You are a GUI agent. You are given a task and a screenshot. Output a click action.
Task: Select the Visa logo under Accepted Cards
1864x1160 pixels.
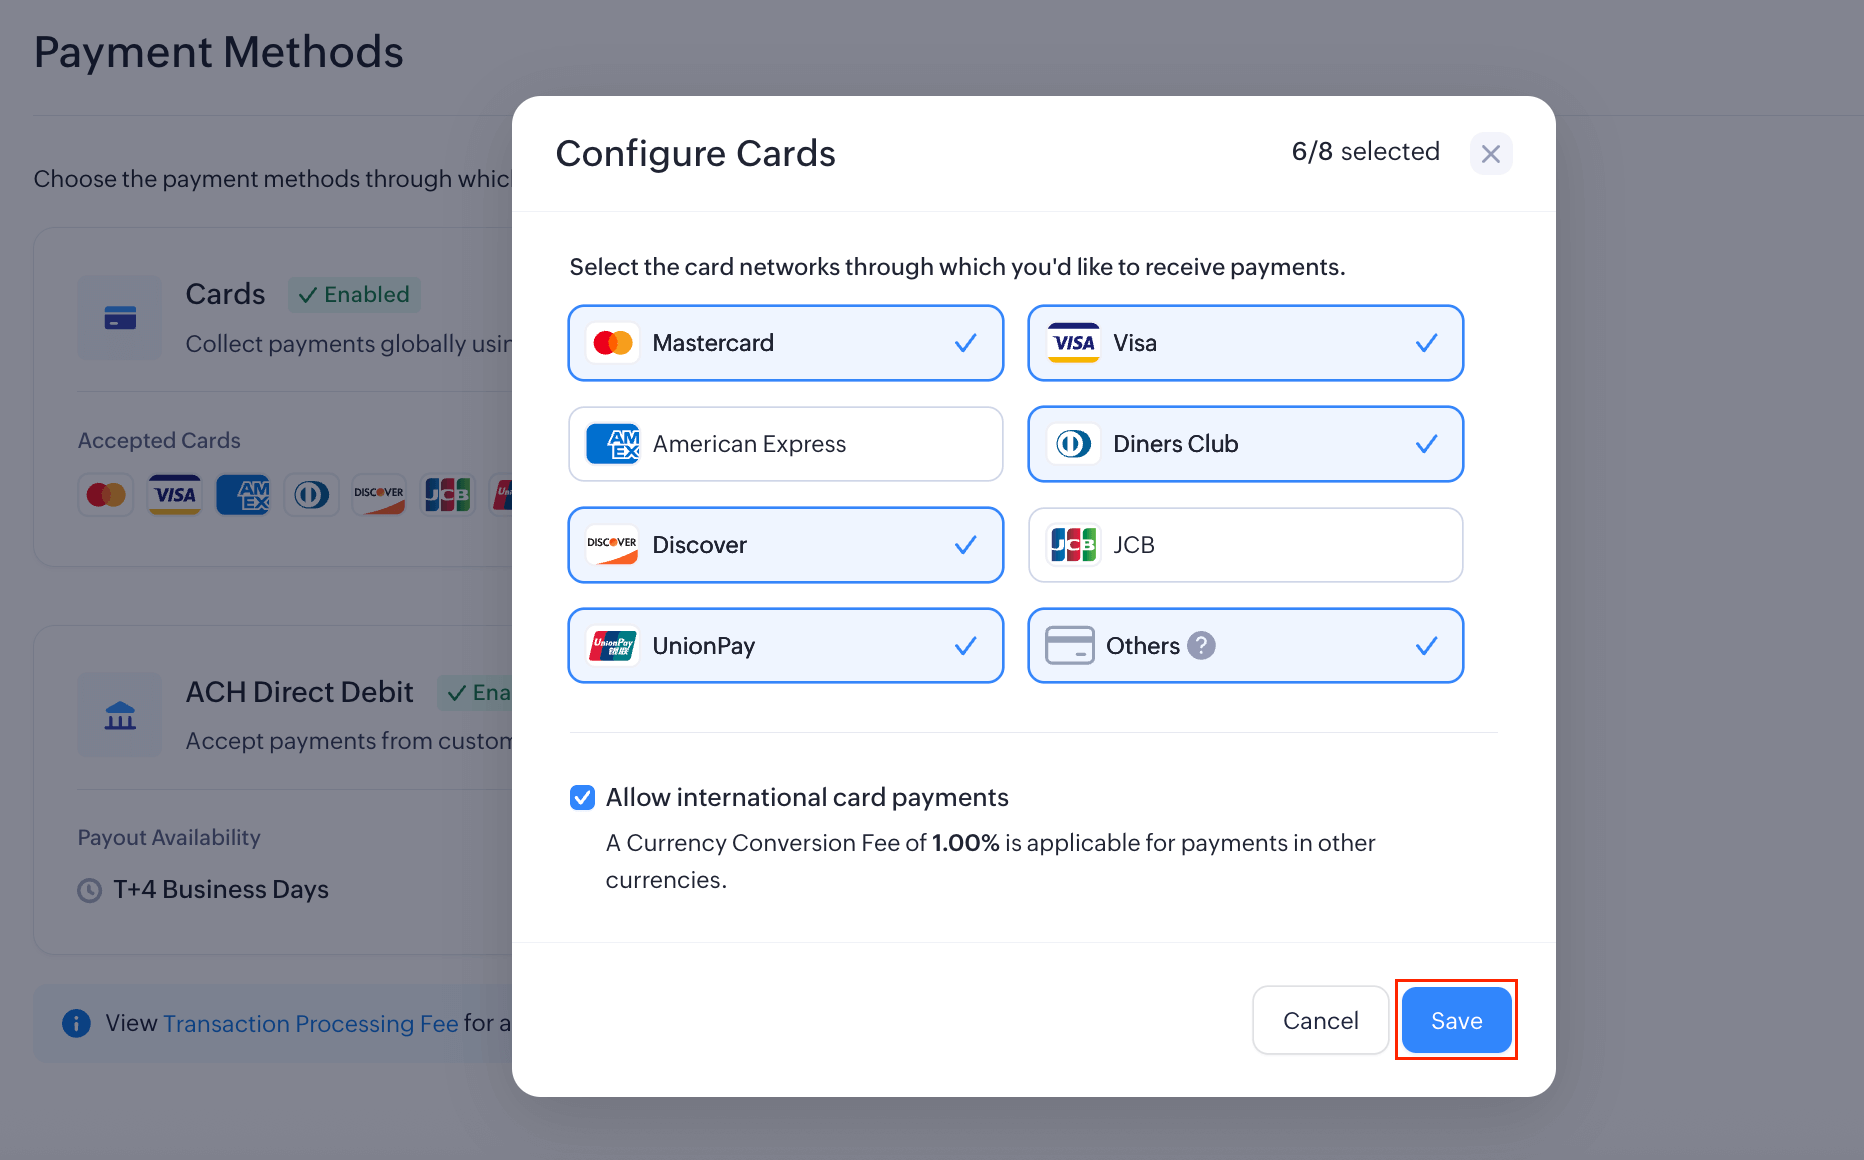tap(174, 494)
